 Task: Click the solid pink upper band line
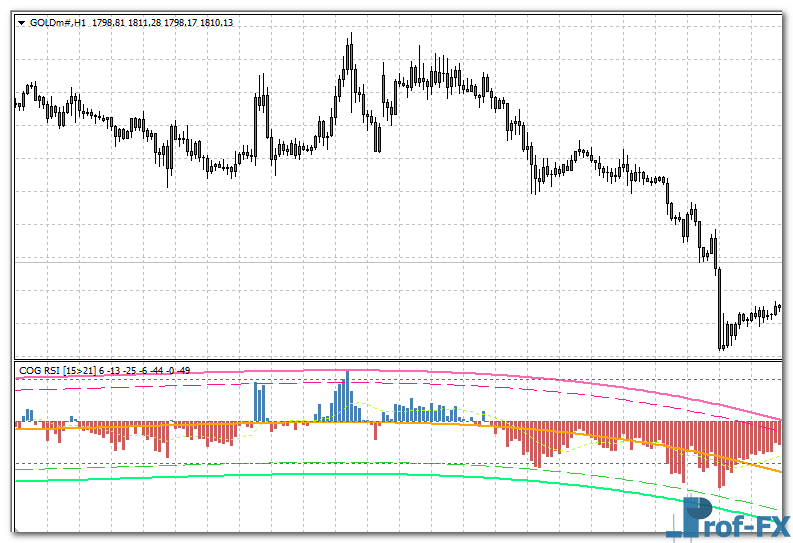(x=500, y=377)
